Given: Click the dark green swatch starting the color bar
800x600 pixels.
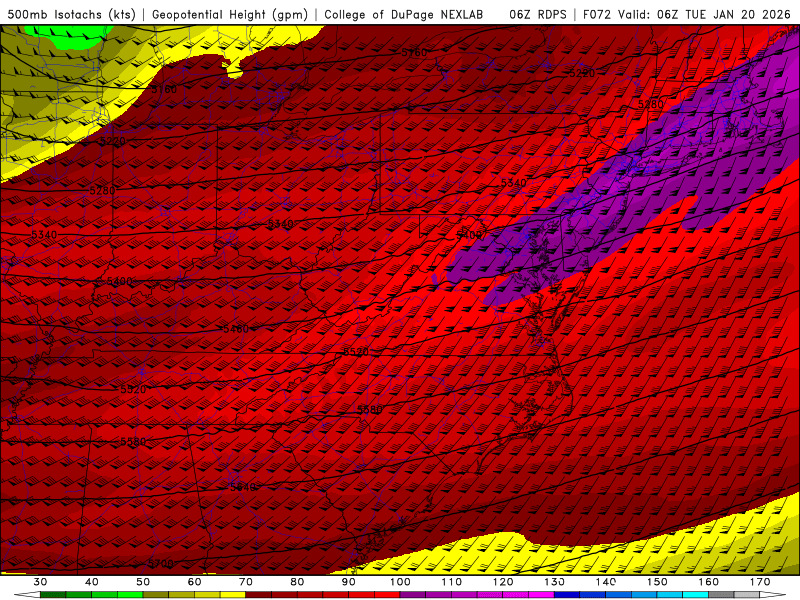Looking at the screenshot, I should point(53,595).
